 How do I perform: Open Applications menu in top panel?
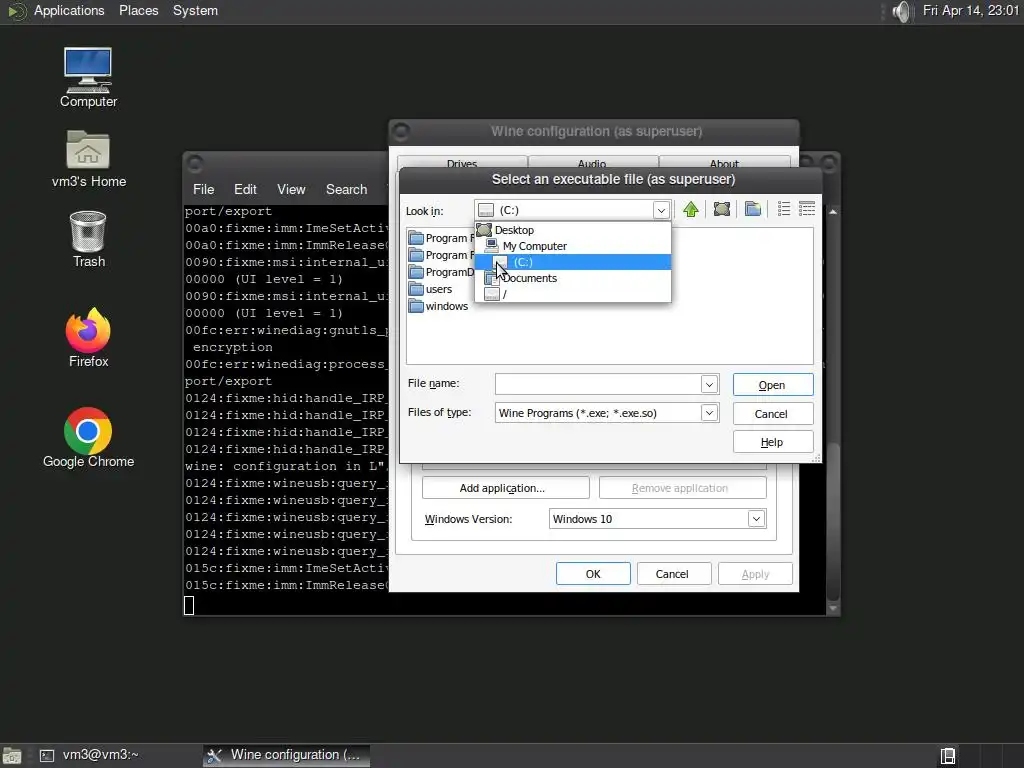(69, 11)
